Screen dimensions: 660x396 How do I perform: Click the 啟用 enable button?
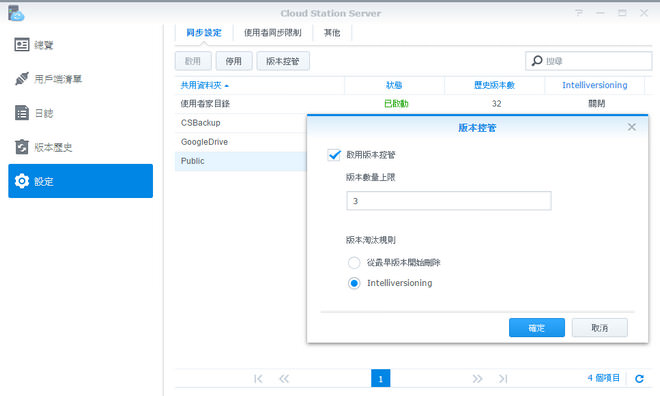tap(193, 61)
